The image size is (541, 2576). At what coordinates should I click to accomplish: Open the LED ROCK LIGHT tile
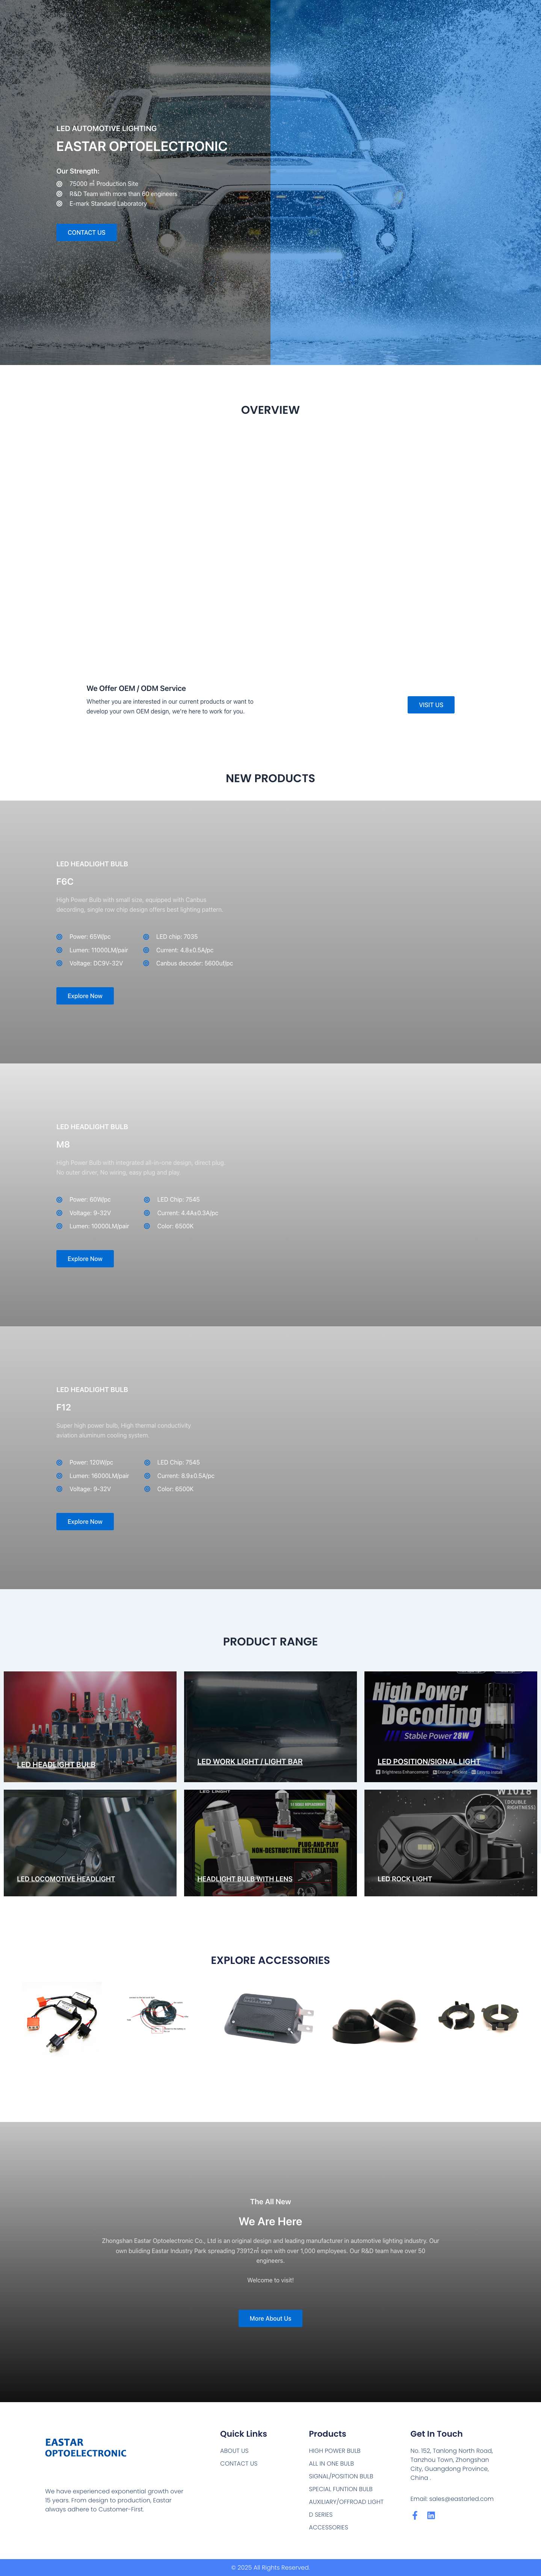tap(451, 1843)
